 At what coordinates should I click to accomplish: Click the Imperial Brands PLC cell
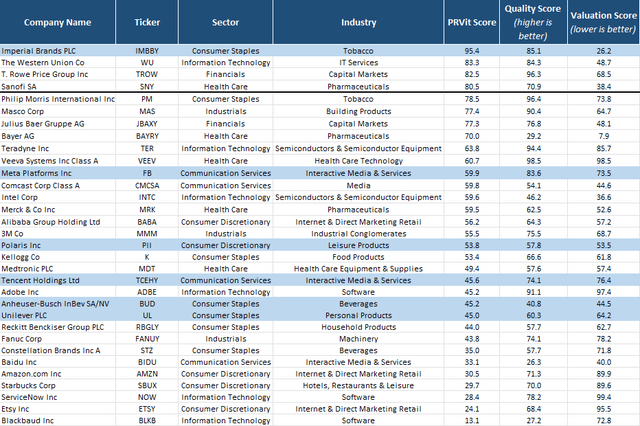tap(58, 51)
